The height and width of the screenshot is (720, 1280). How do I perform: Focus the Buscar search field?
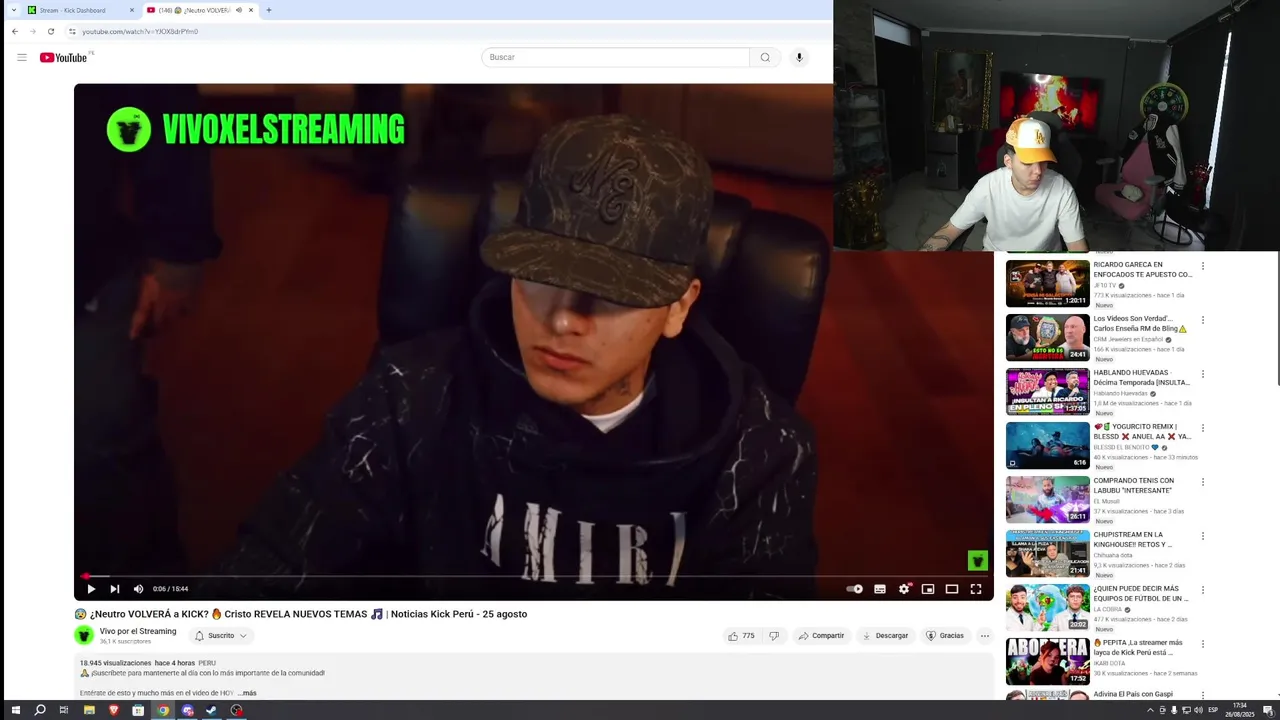(615, 57)
